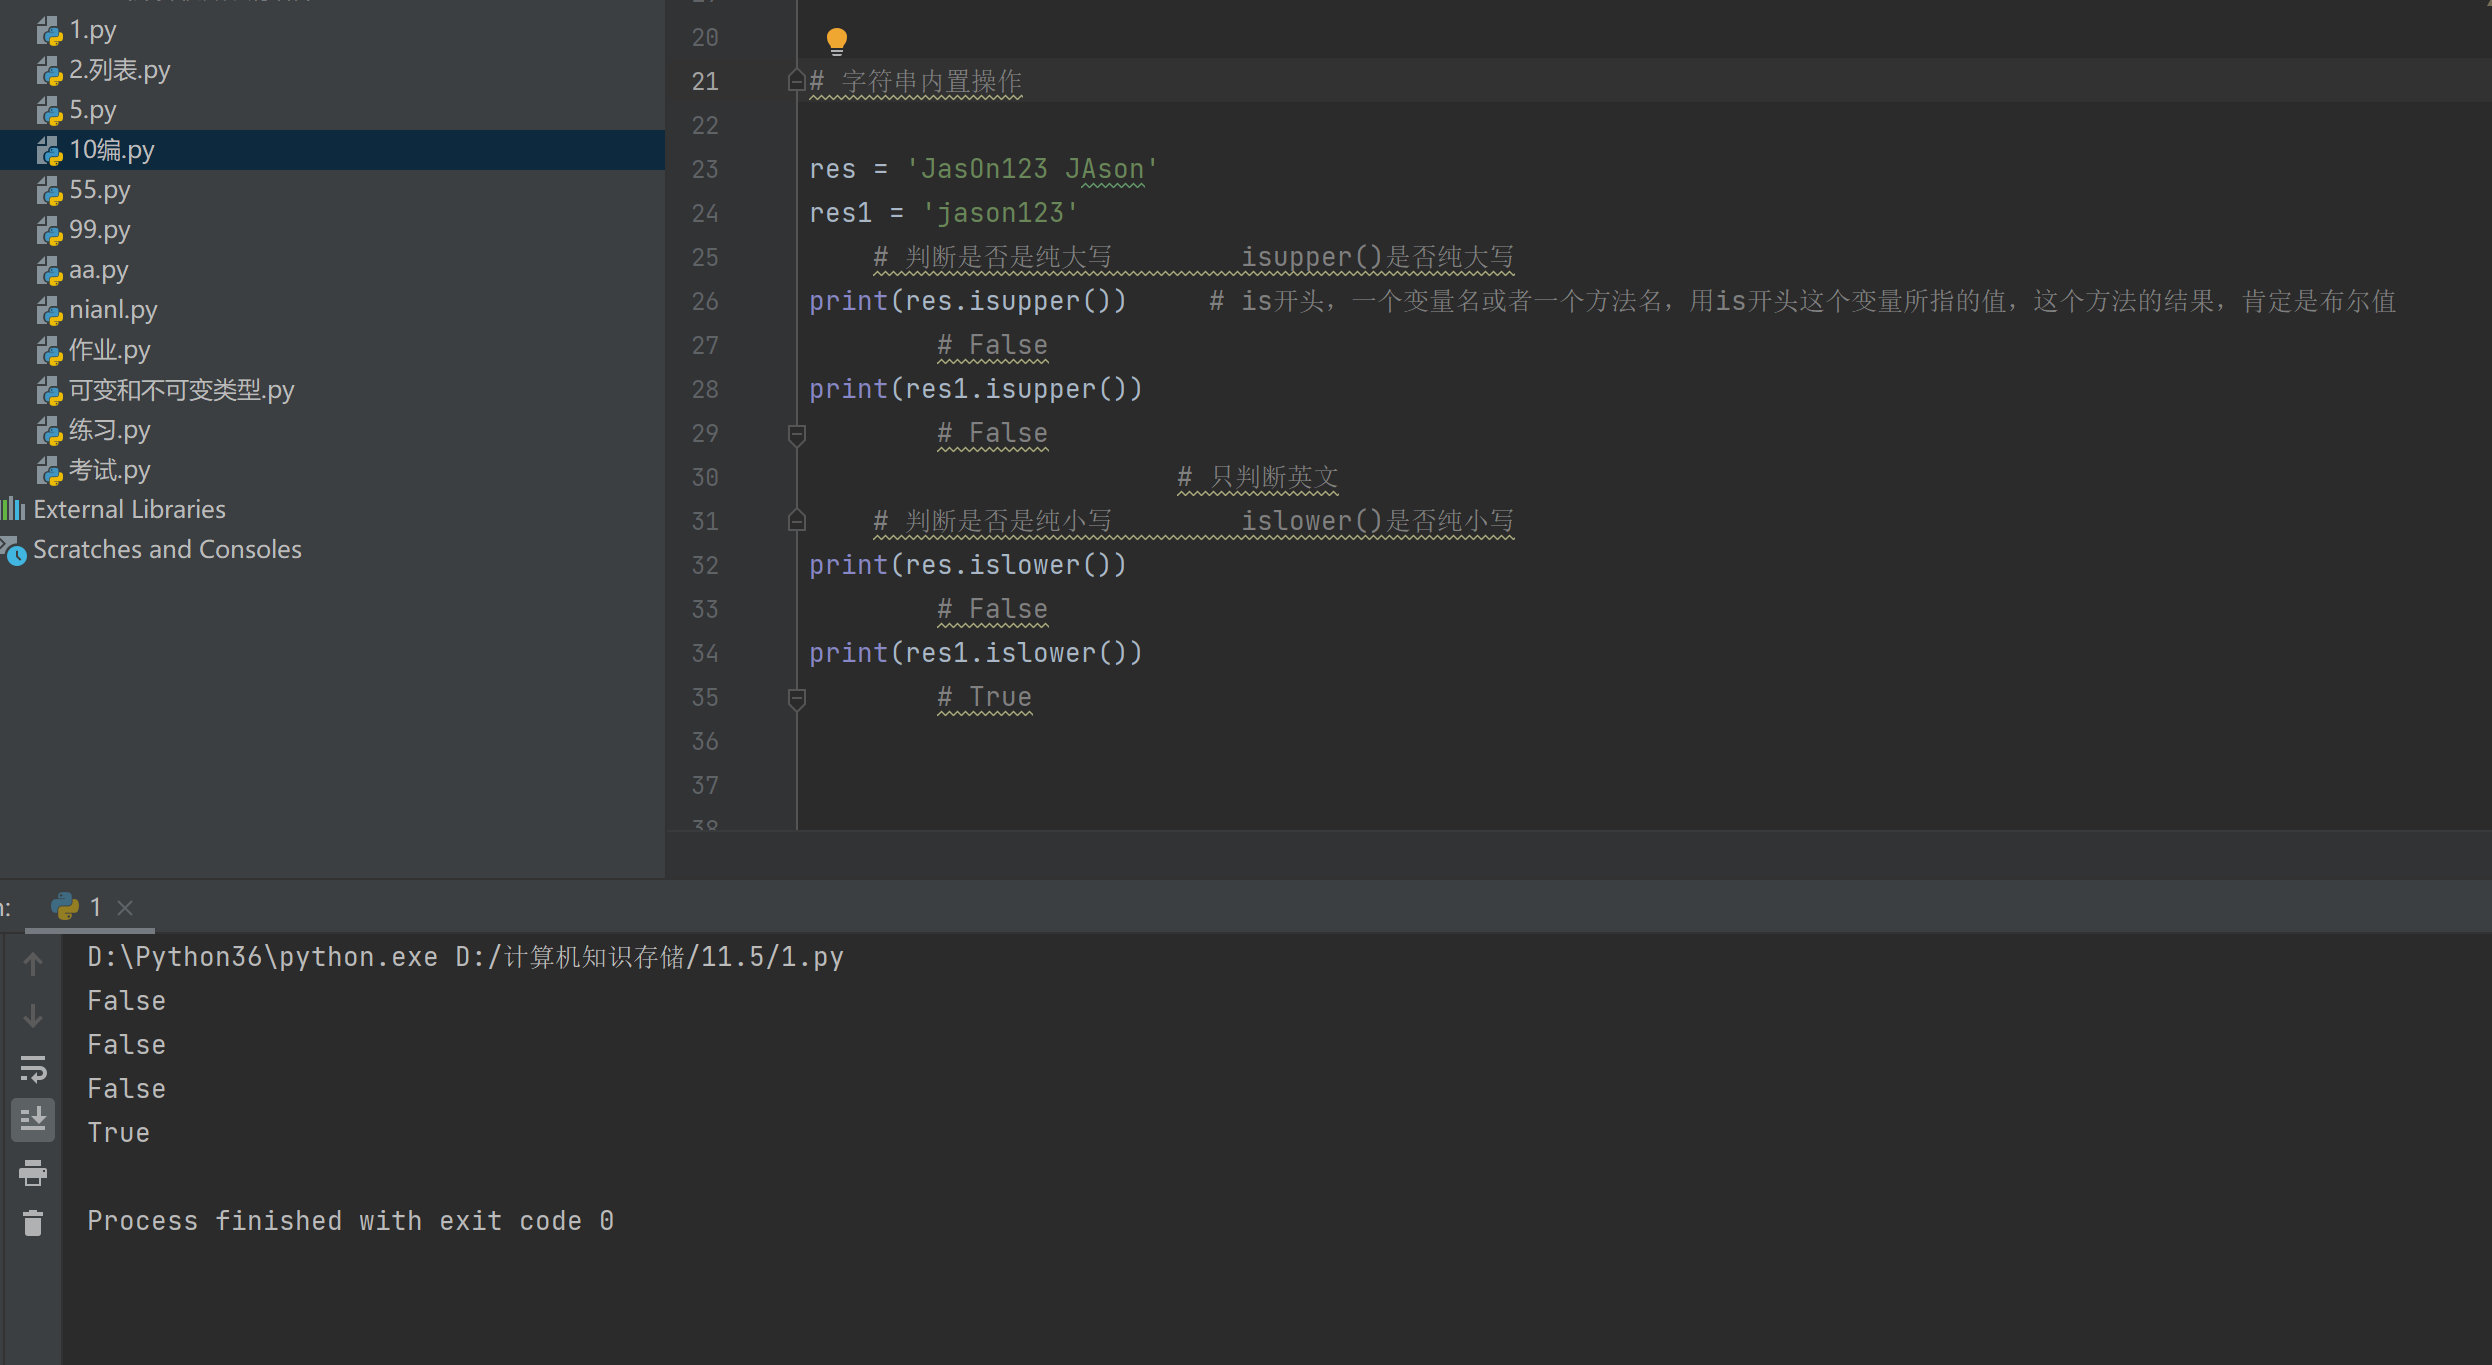Click Python file icon next to aa.py
This screenshot has width=2492, height=1365.
click(49, 272)
